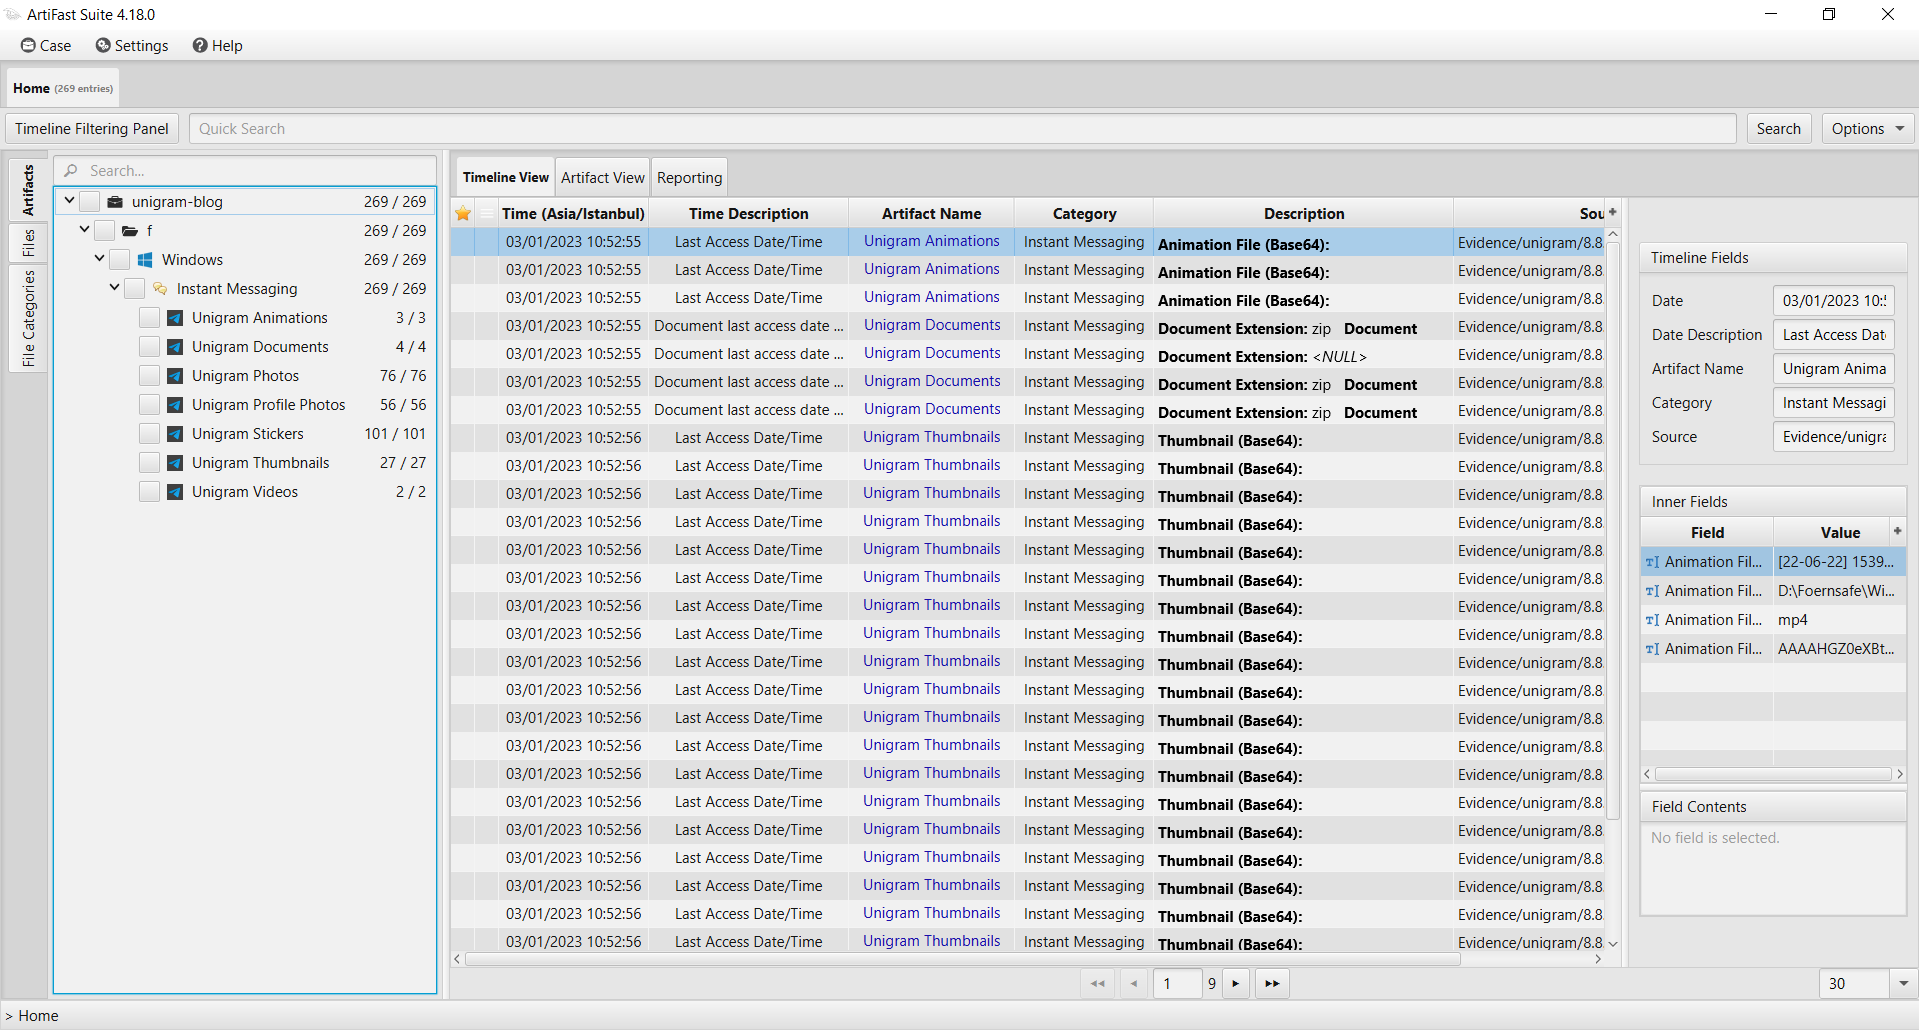Click the Search button
This screenshot has width=1919, height=1030.
(1778, 129)
